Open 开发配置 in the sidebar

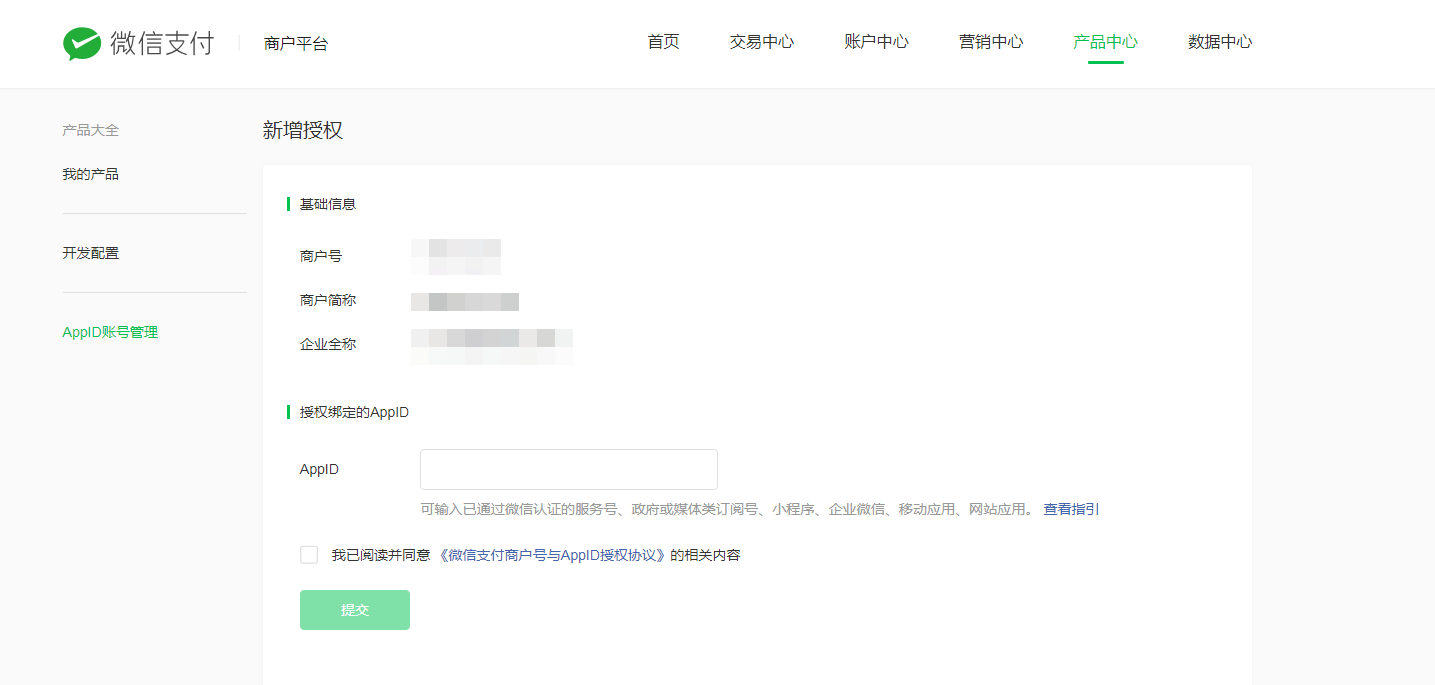(x=91, y=253)
